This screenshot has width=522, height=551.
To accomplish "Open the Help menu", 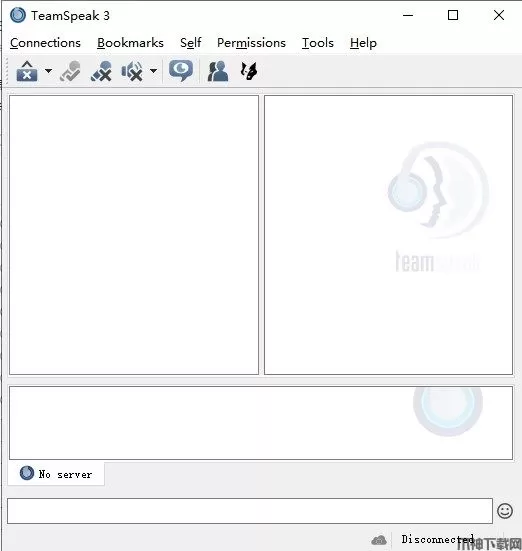I will tap(363, 43).
